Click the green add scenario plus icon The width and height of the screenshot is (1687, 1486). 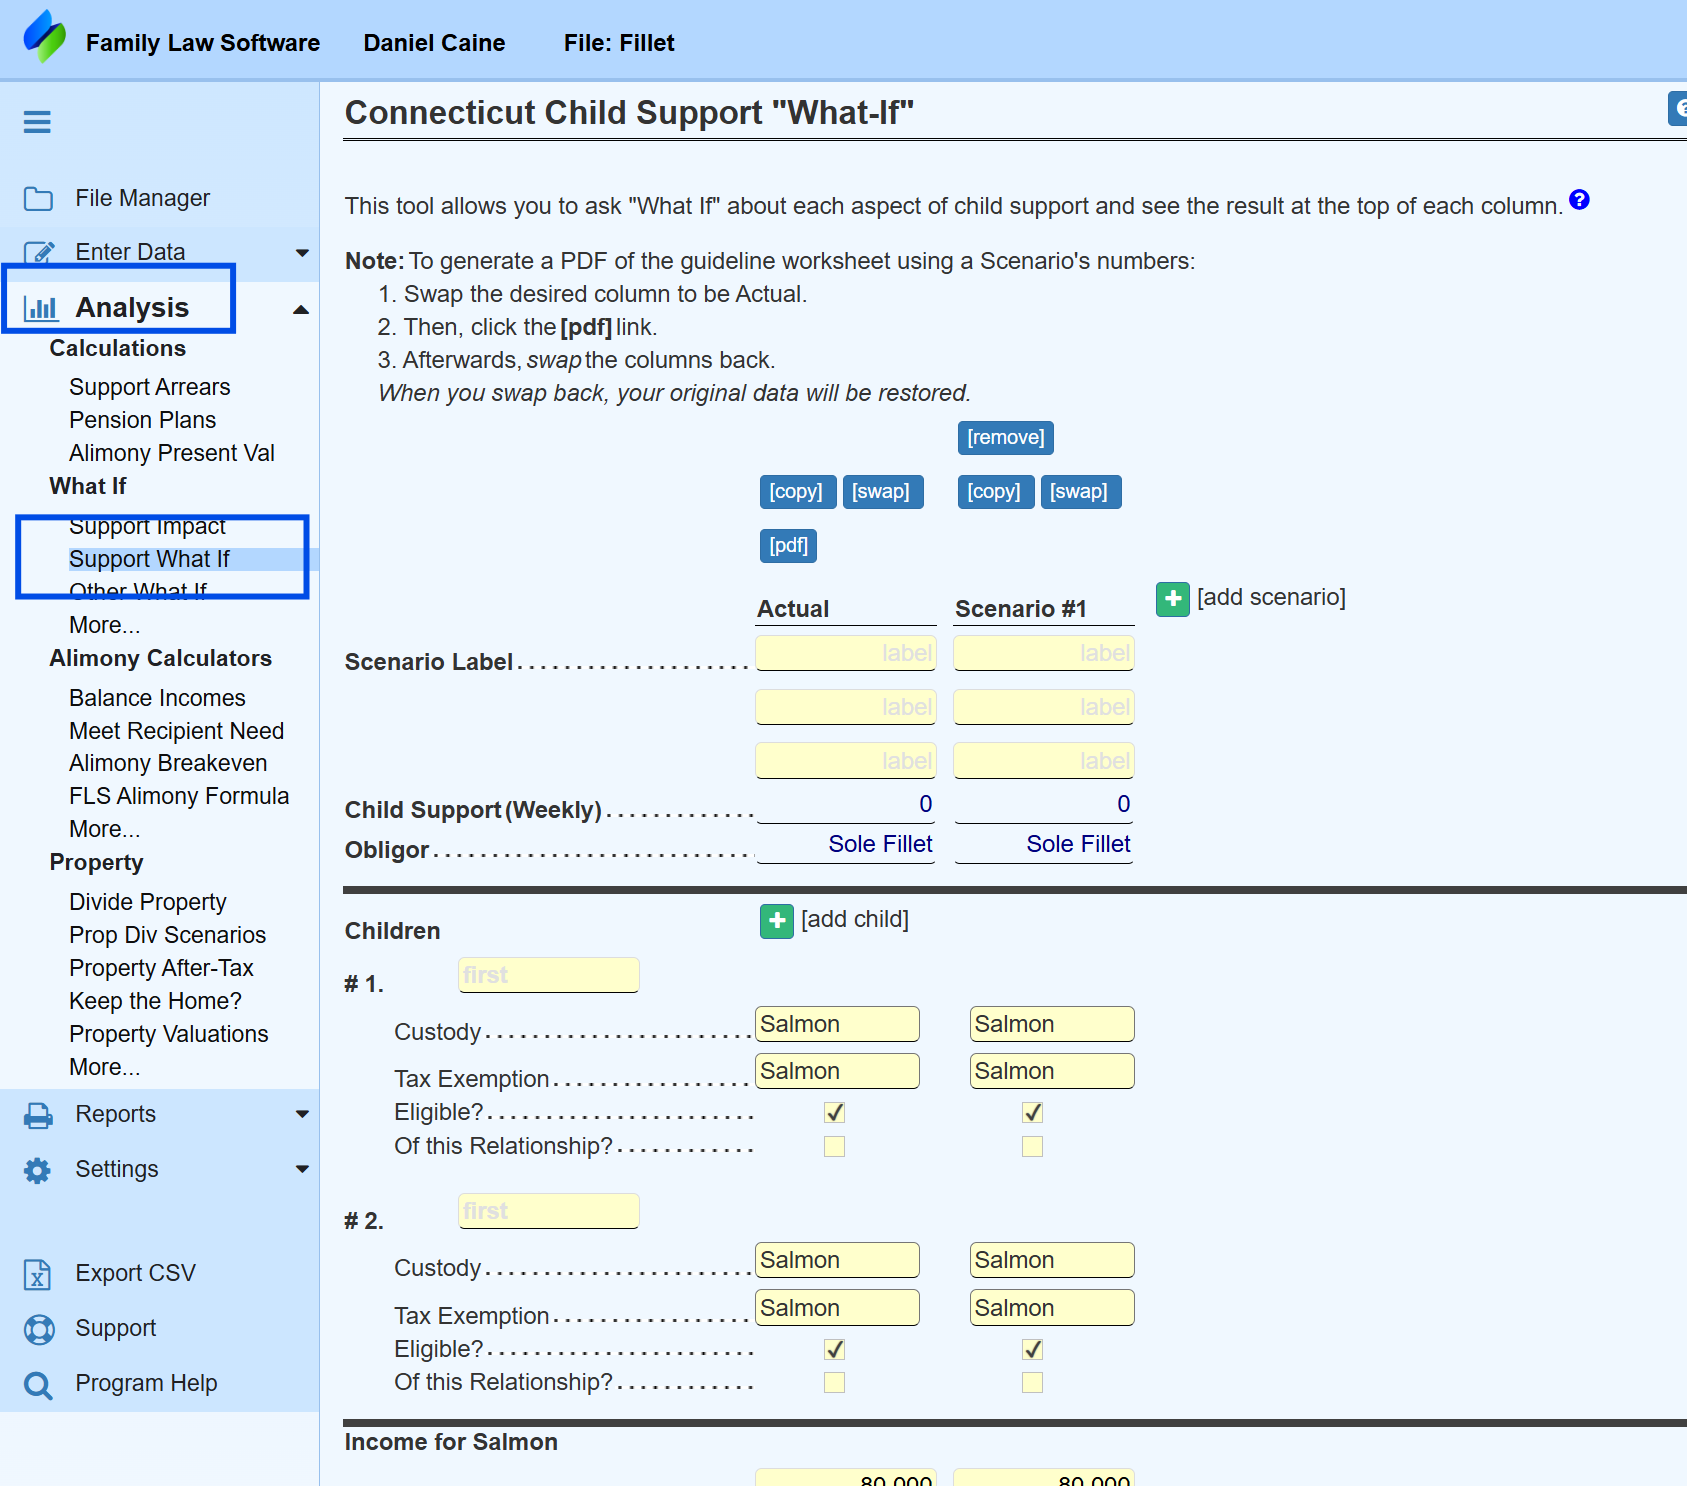tap(1172, 599)
